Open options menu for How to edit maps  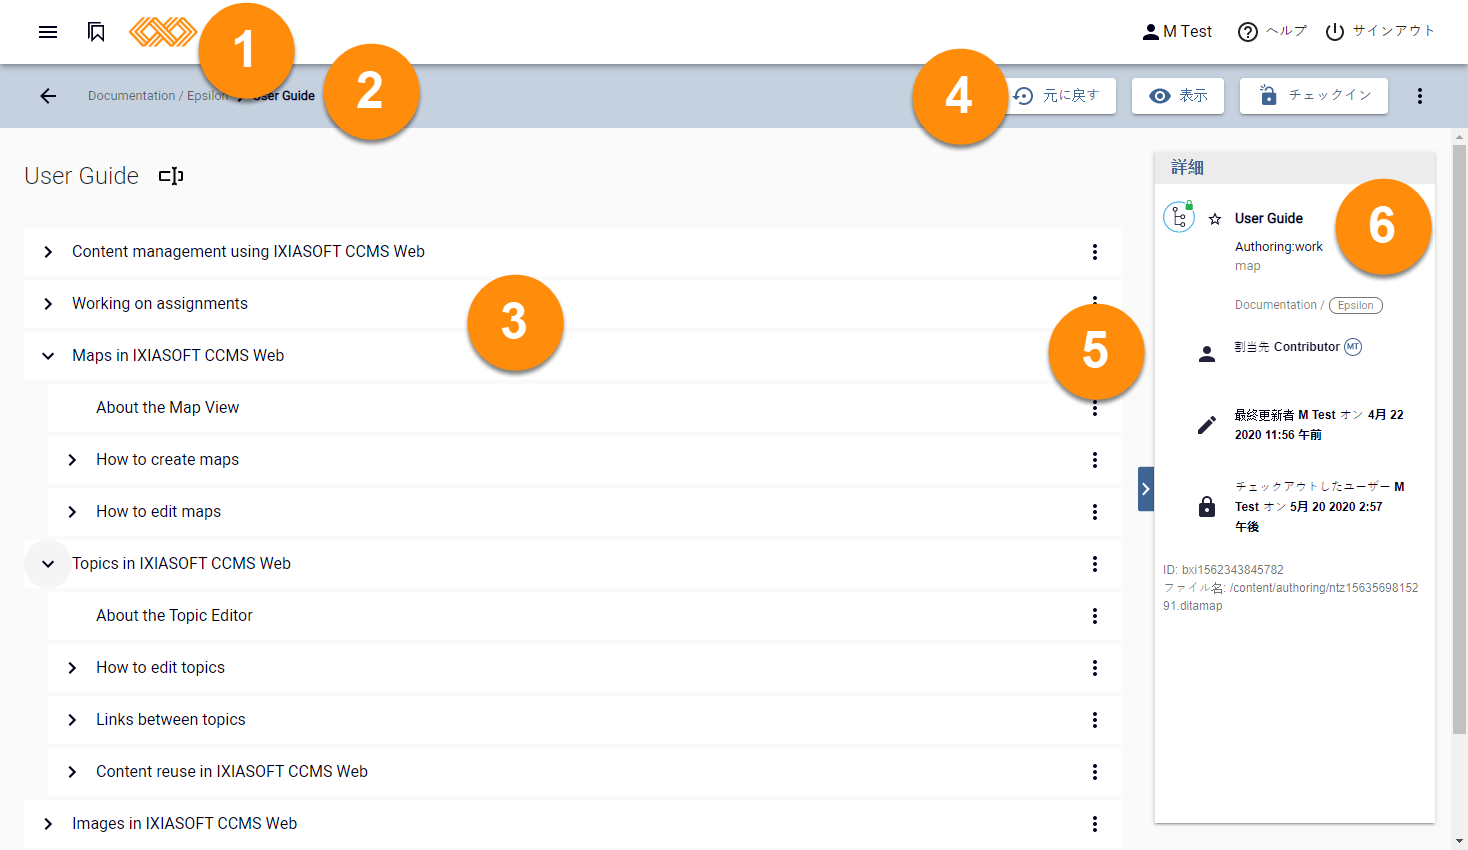pos(1095,512)
